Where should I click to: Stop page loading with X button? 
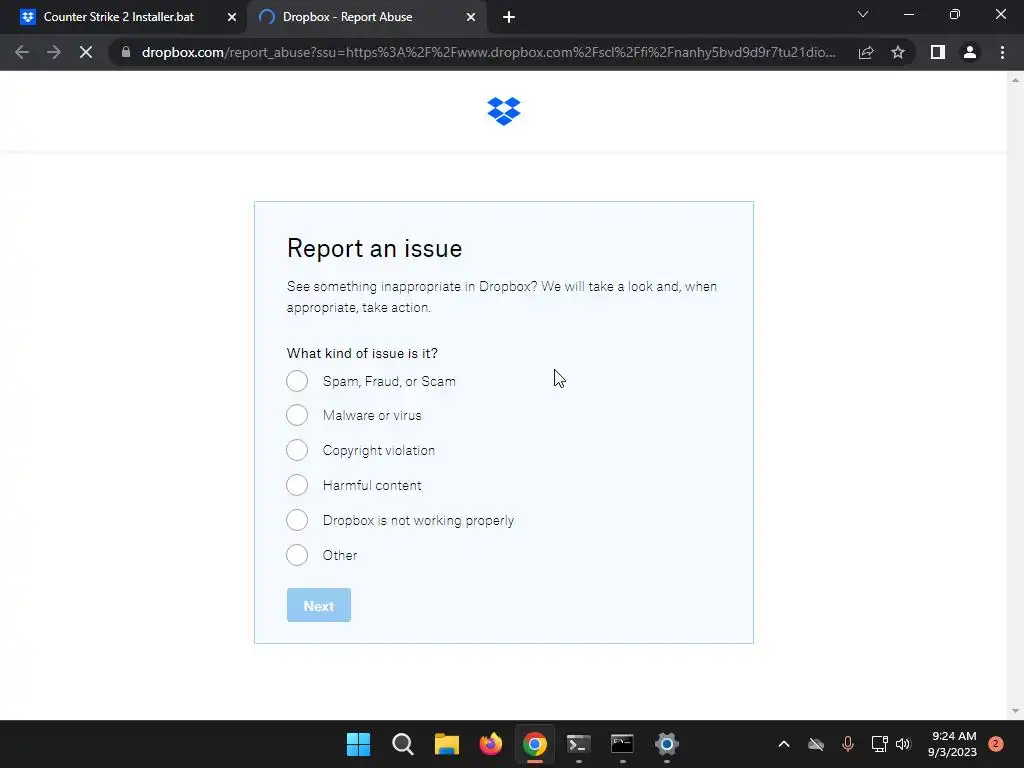[86, 52]
